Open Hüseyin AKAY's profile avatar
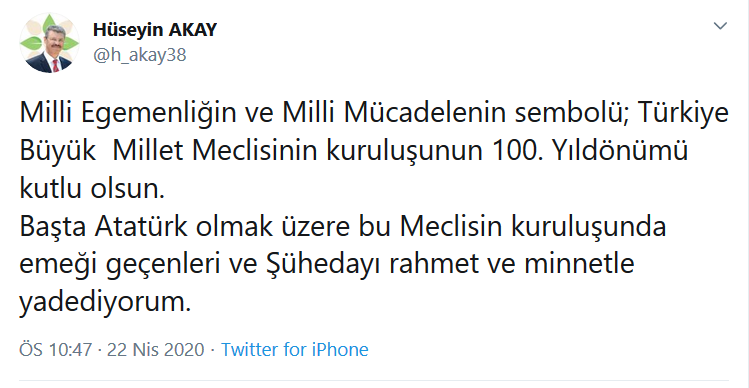This screenshot has height=388, width=749. [x=49, y=43]
